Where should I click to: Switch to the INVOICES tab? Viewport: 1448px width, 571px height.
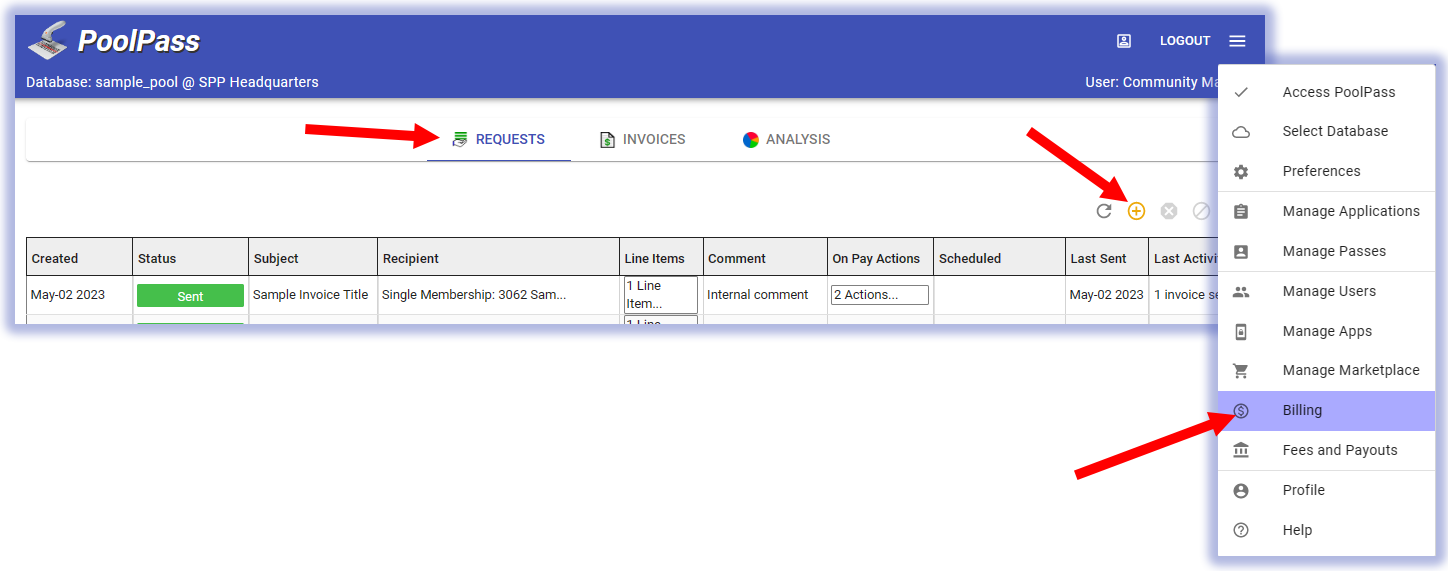pos(642,139)
